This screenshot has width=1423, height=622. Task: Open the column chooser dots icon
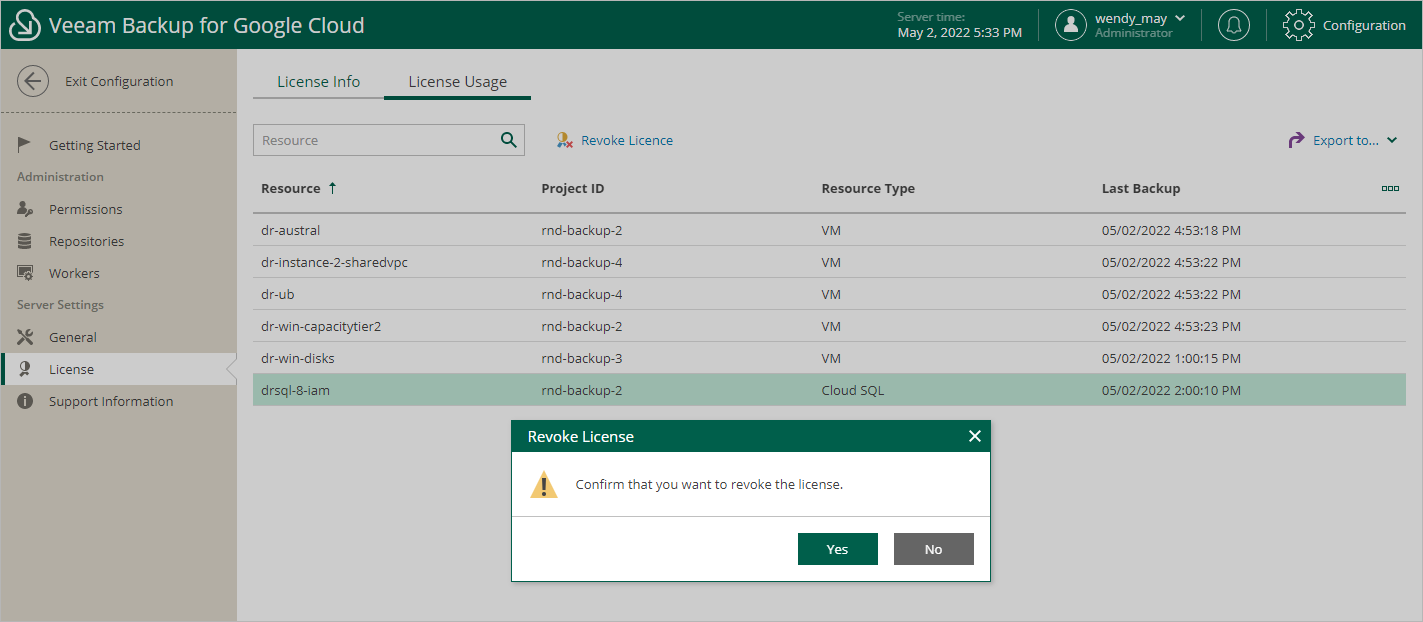coord(1390,188)
